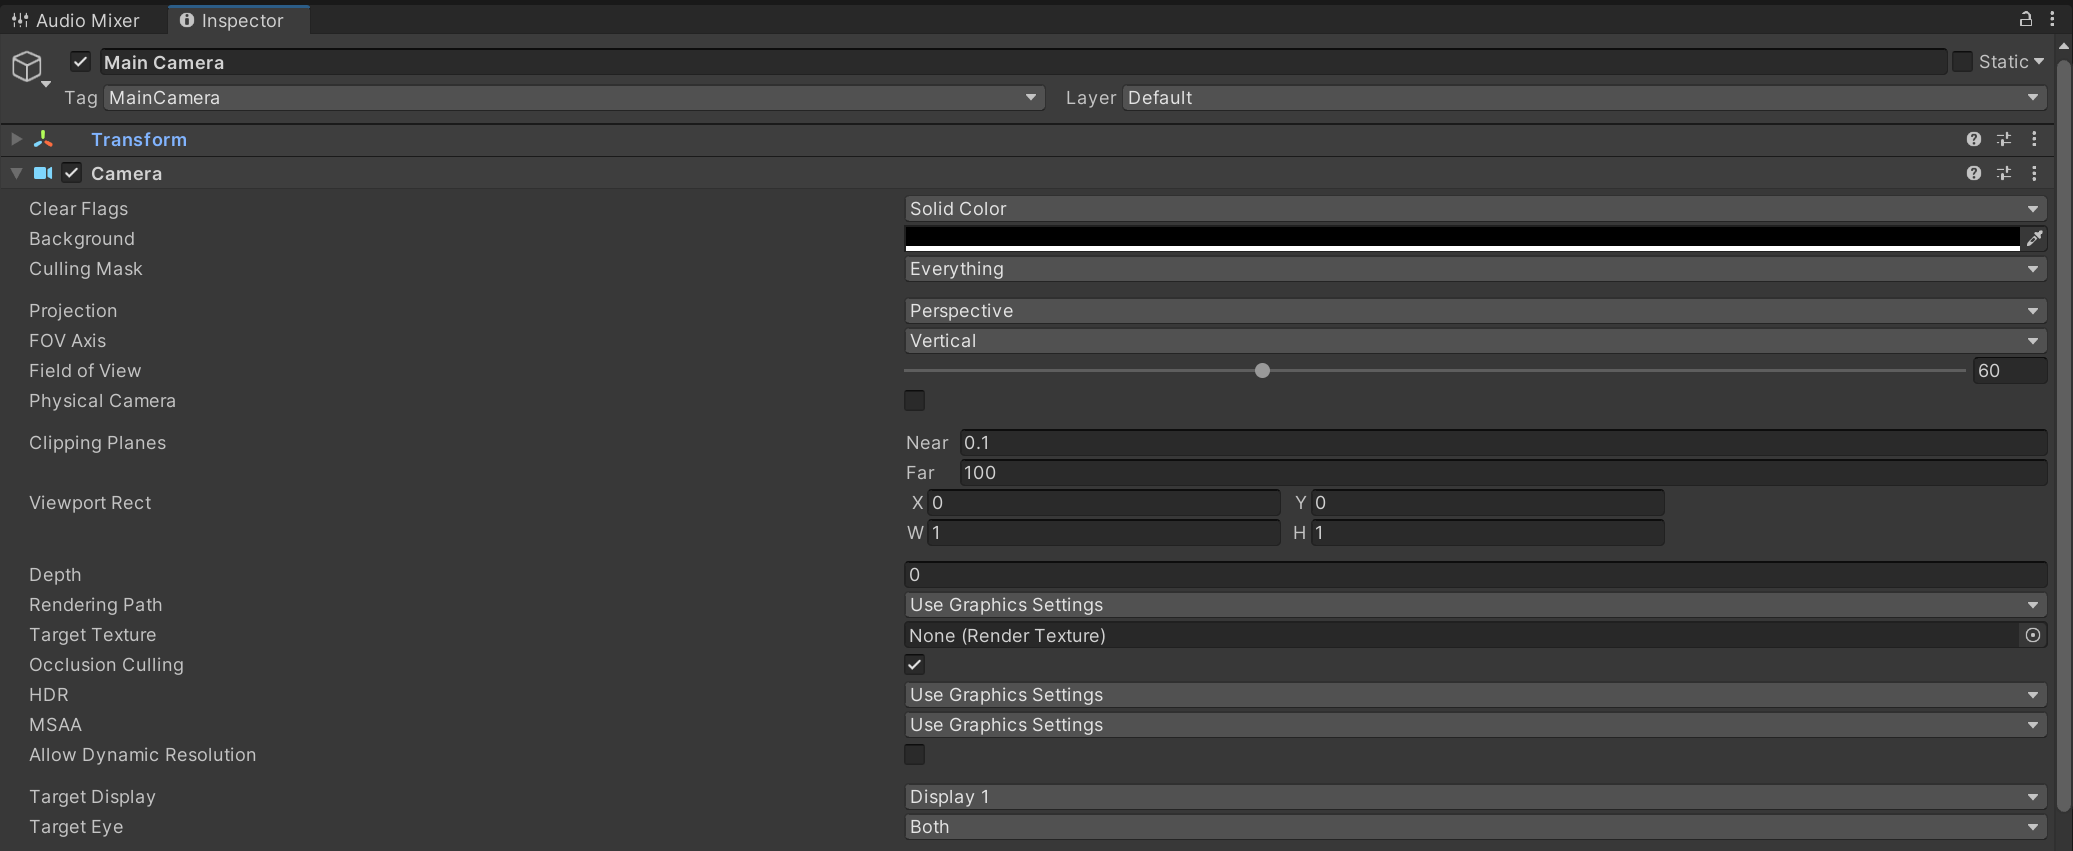The image size is (2073, 851).
Task: Open Transform preset settings icon
Action: tap(2004, 139)
